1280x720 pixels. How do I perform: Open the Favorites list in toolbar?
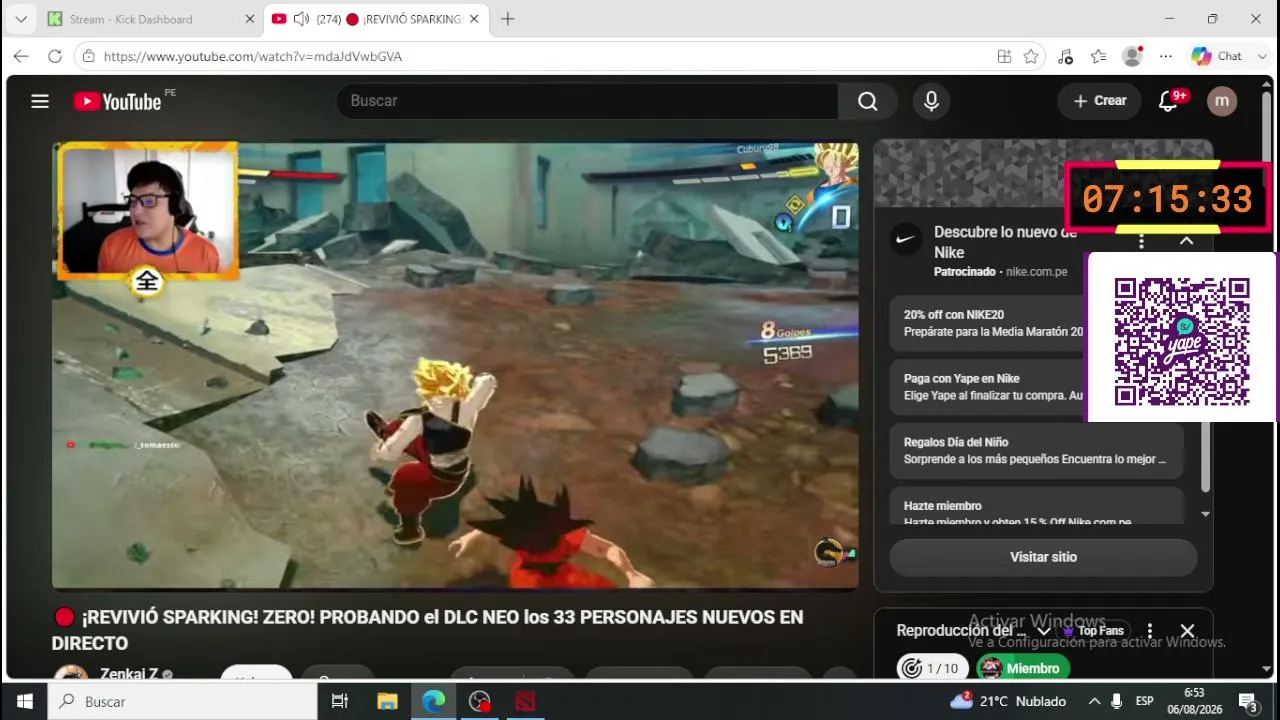1098,57
